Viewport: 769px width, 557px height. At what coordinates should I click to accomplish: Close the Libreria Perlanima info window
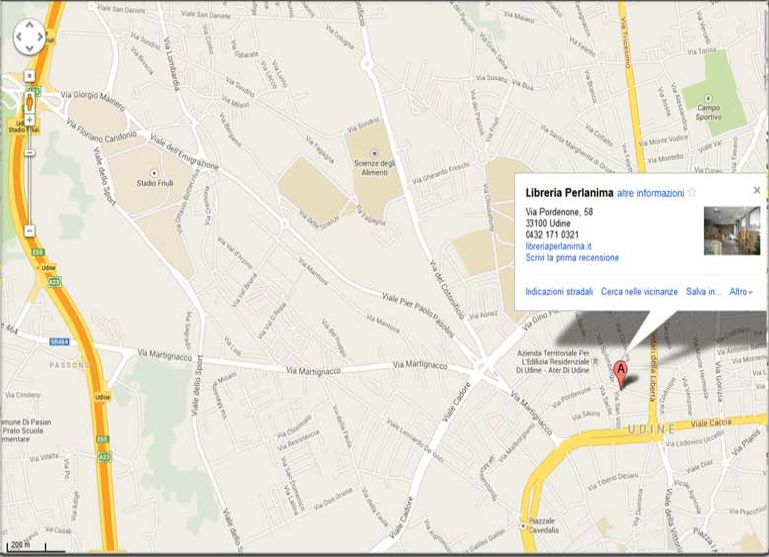(x=757, y=190)
